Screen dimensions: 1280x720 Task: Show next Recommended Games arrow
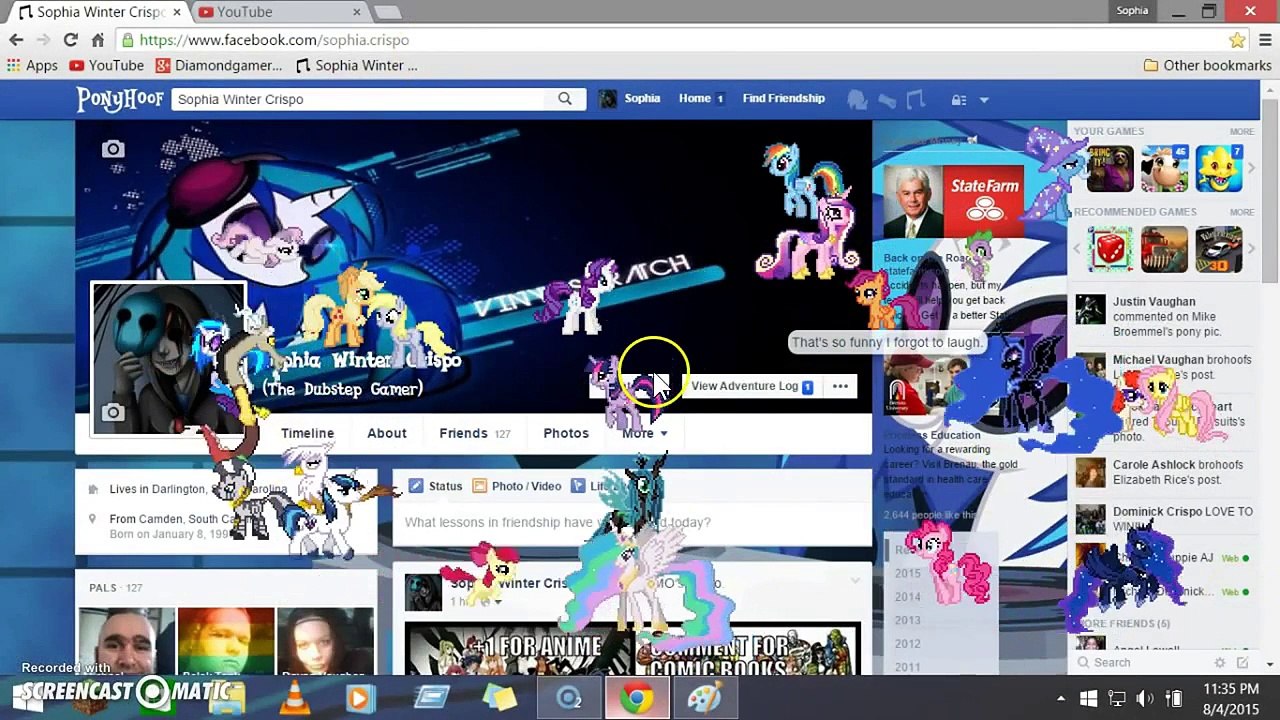1251,250
